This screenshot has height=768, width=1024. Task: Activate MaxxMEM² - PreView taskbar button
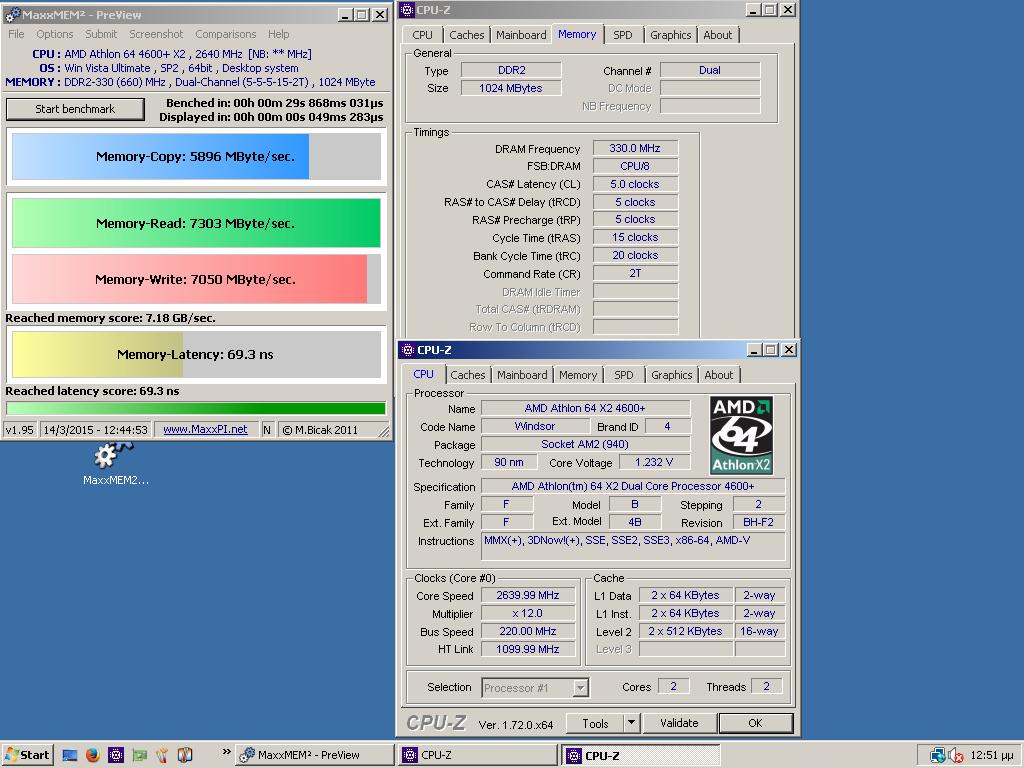pyautogui.click(x=315, y=755)
